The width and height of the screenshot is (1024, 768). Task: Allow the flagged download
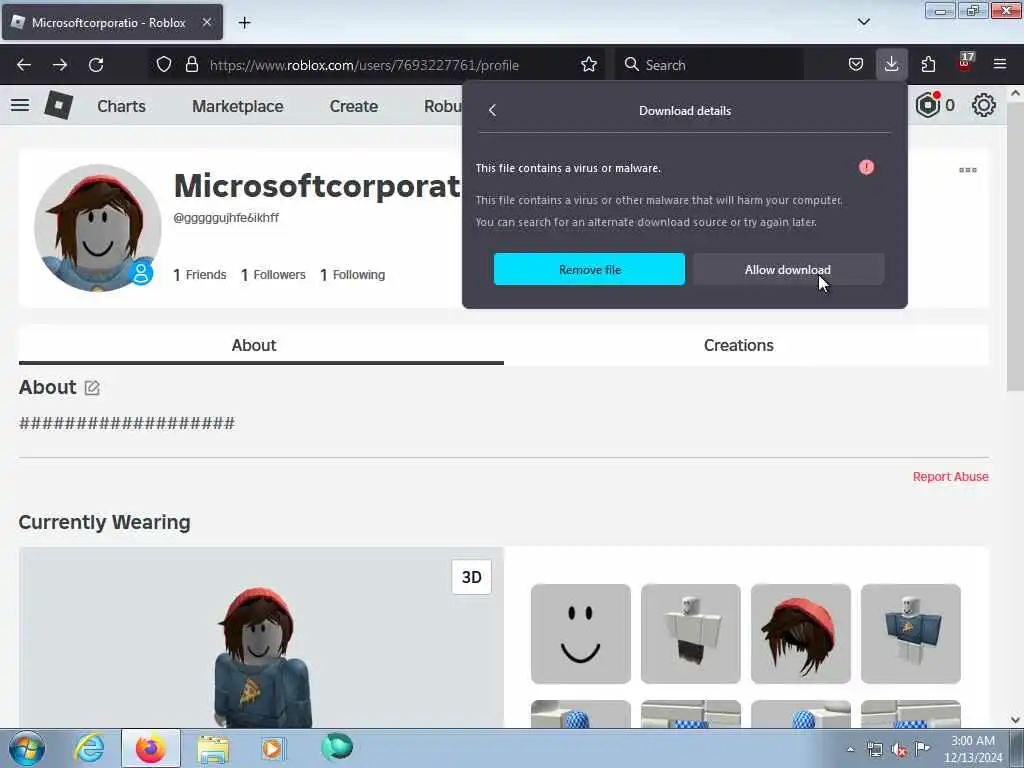[x=788, y=269]
